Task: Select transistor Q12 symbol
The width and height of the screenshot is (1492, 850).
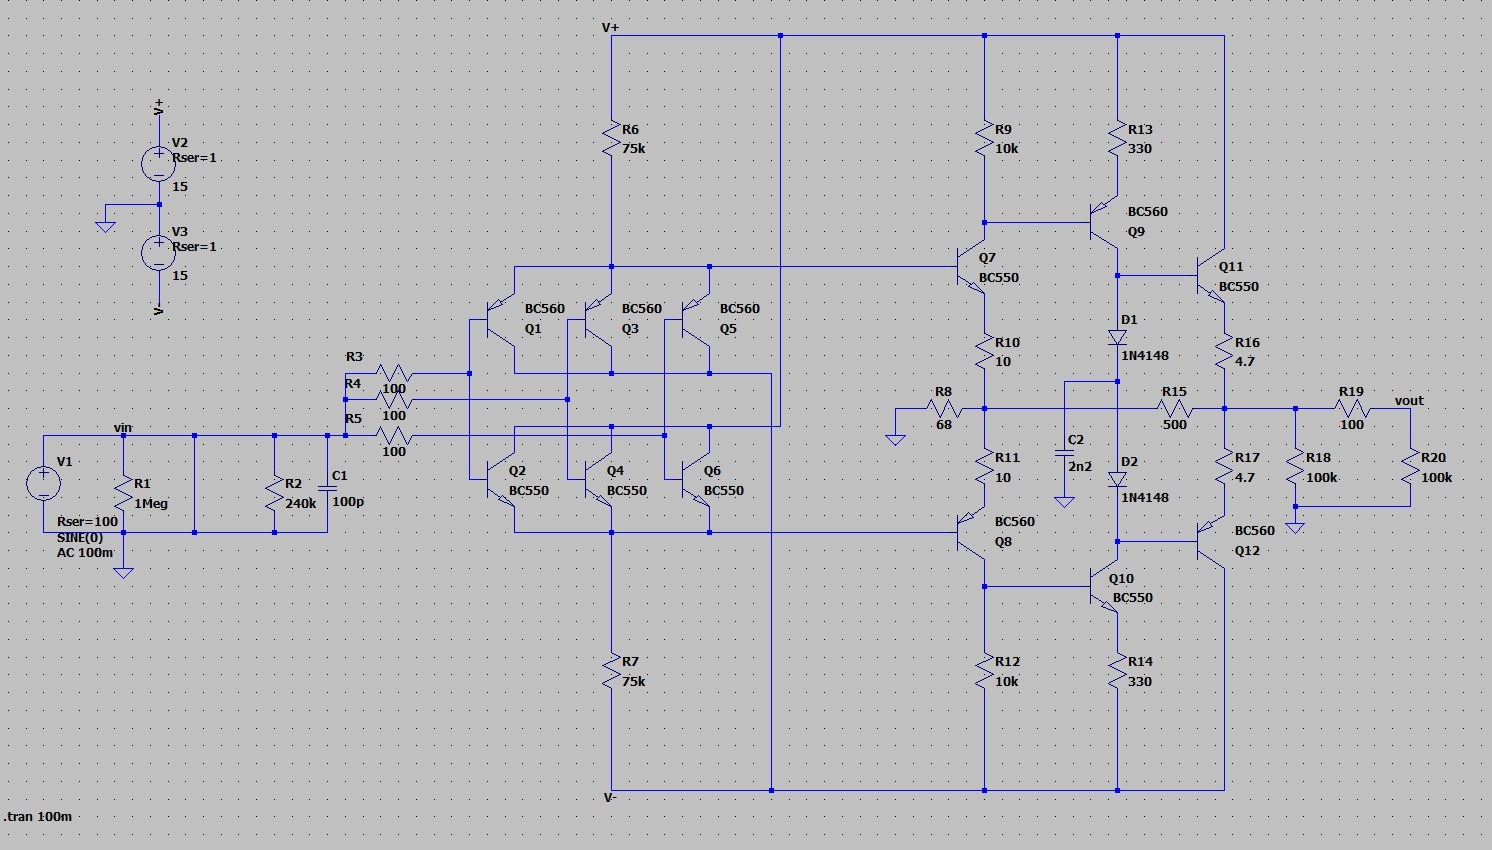Action: (x=1211, y=541)
